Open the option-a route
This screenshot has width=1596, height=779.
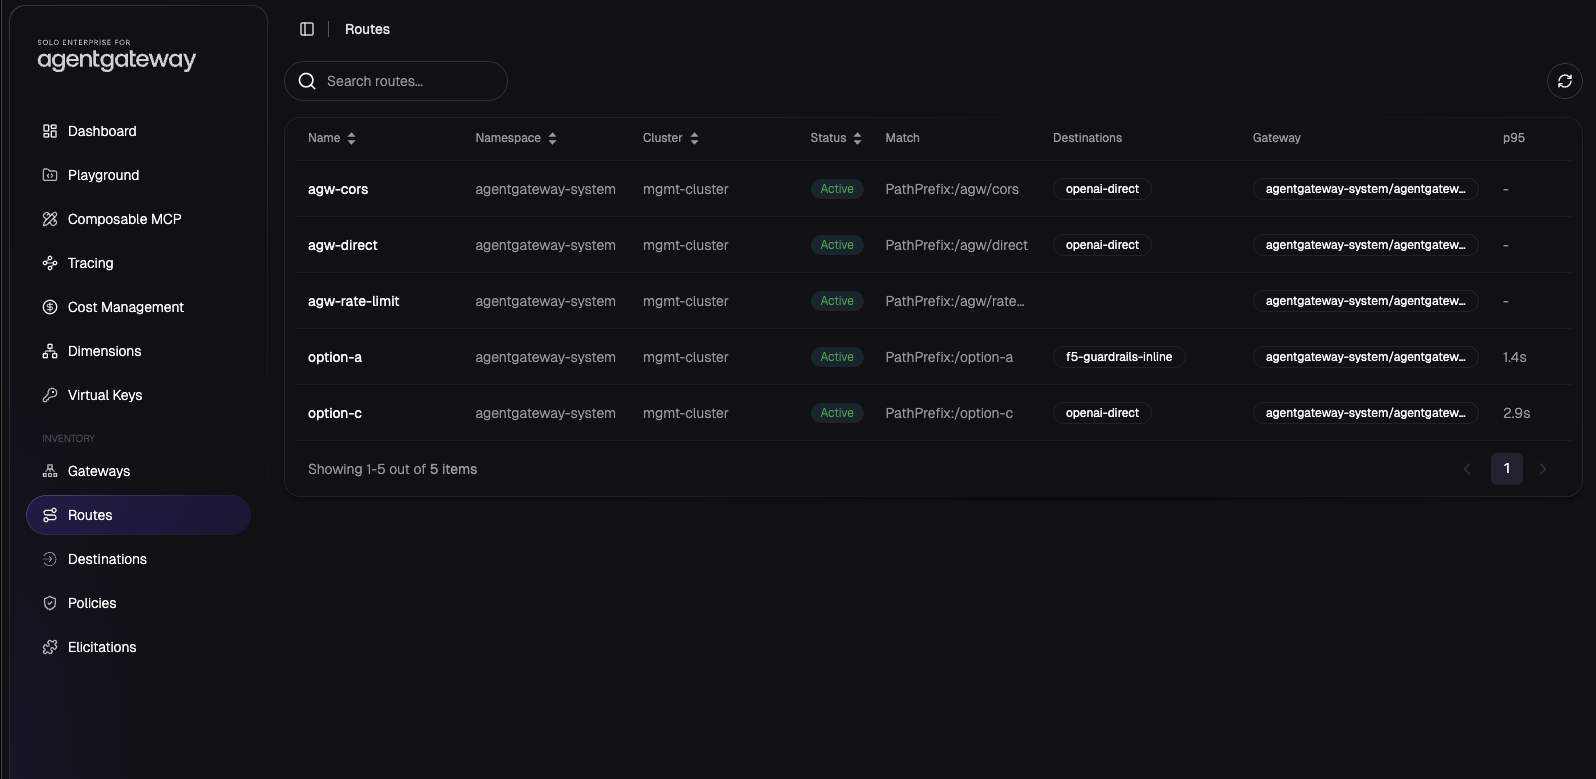coord(335,357)
